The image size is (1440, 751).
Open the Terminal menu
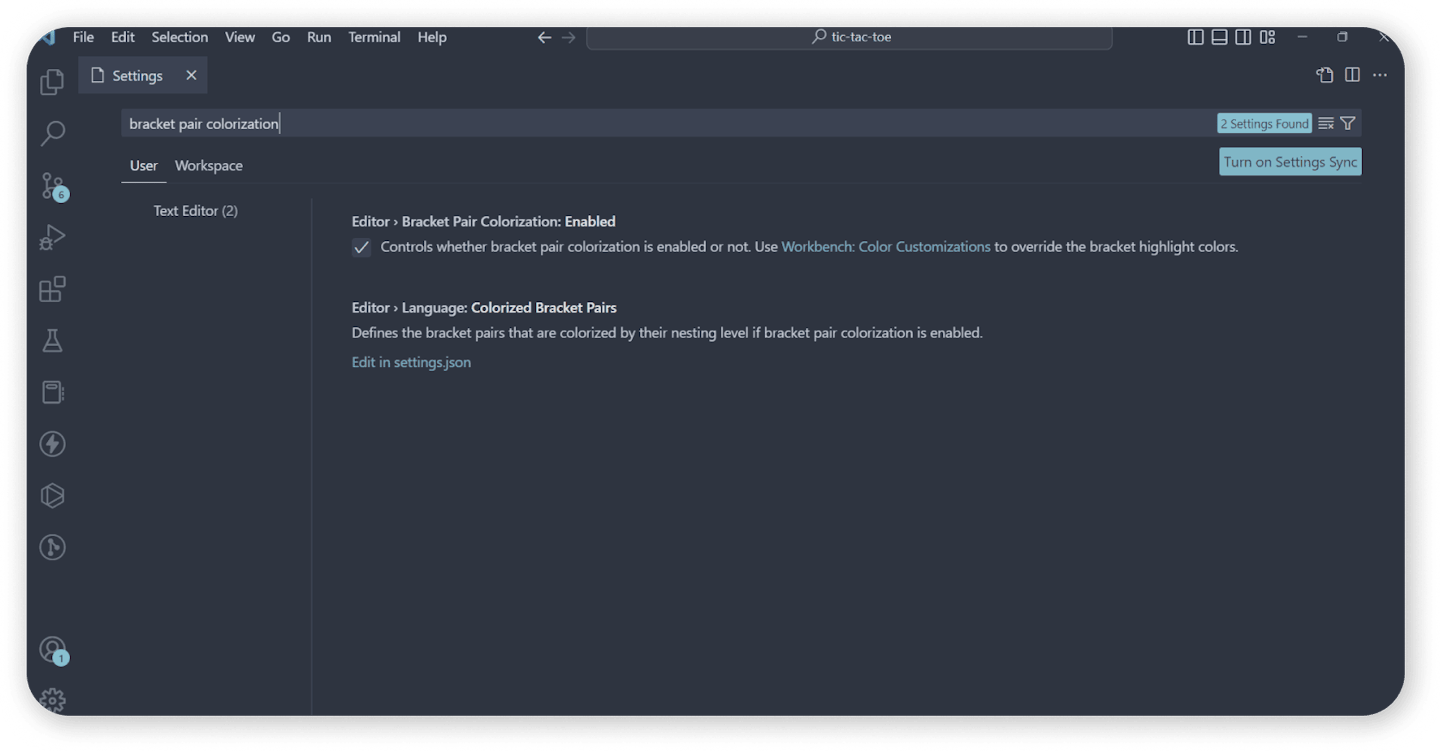[x=374, y=37]
